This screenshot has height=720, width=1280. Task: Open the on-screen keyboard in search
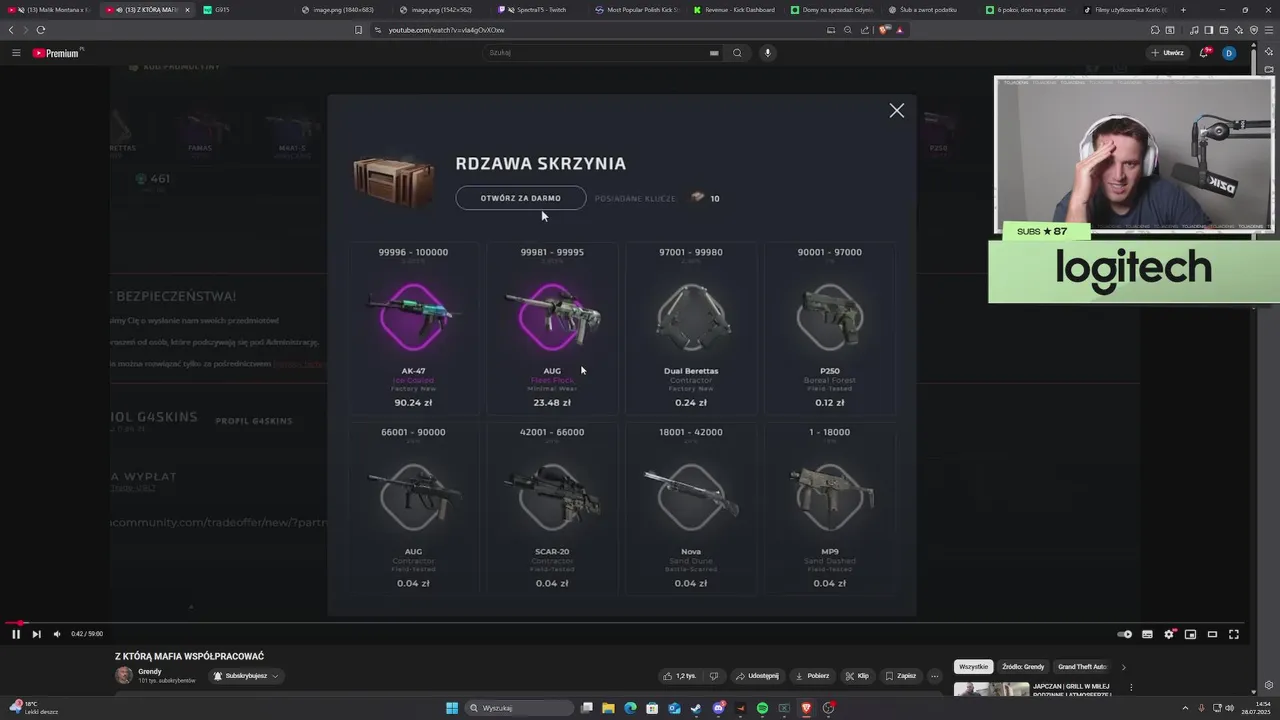pos(714,53)
